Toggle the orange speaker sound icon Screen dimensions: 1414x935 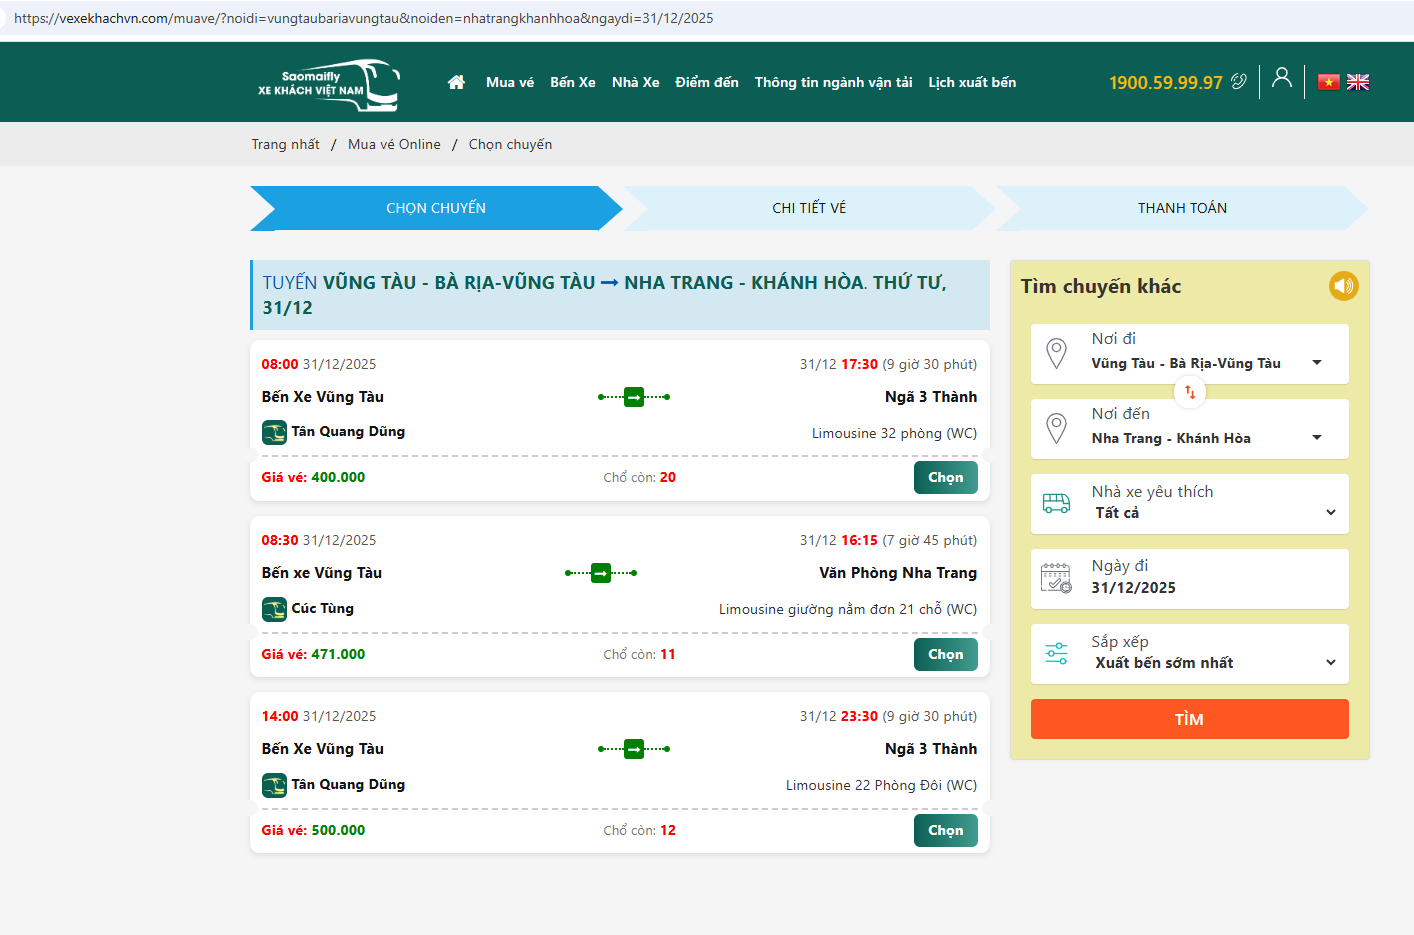tap(1343, 286)
